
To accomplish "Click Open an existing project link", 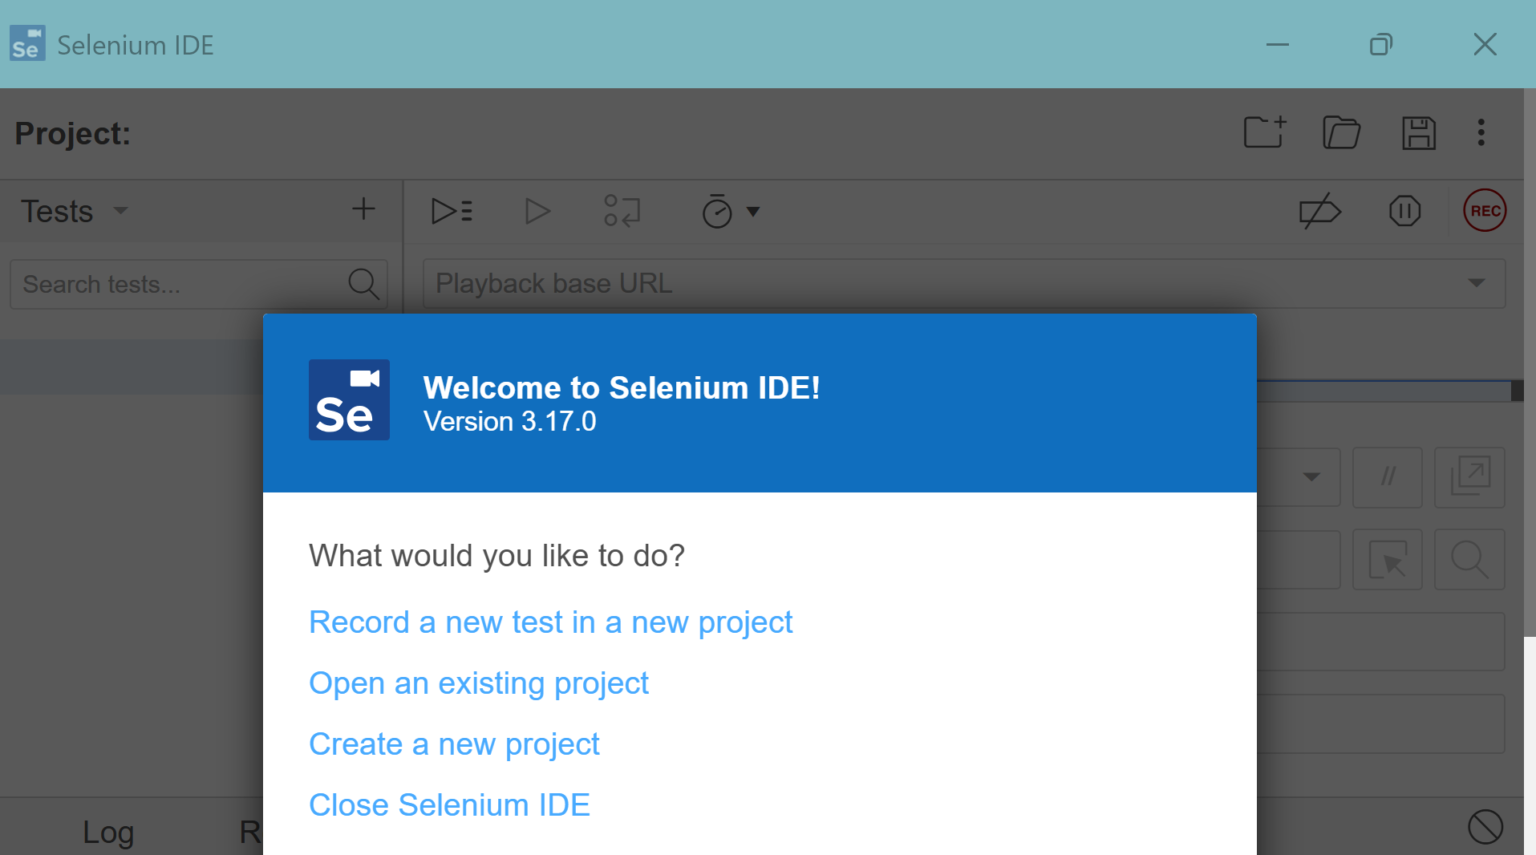I will point(478,683).
